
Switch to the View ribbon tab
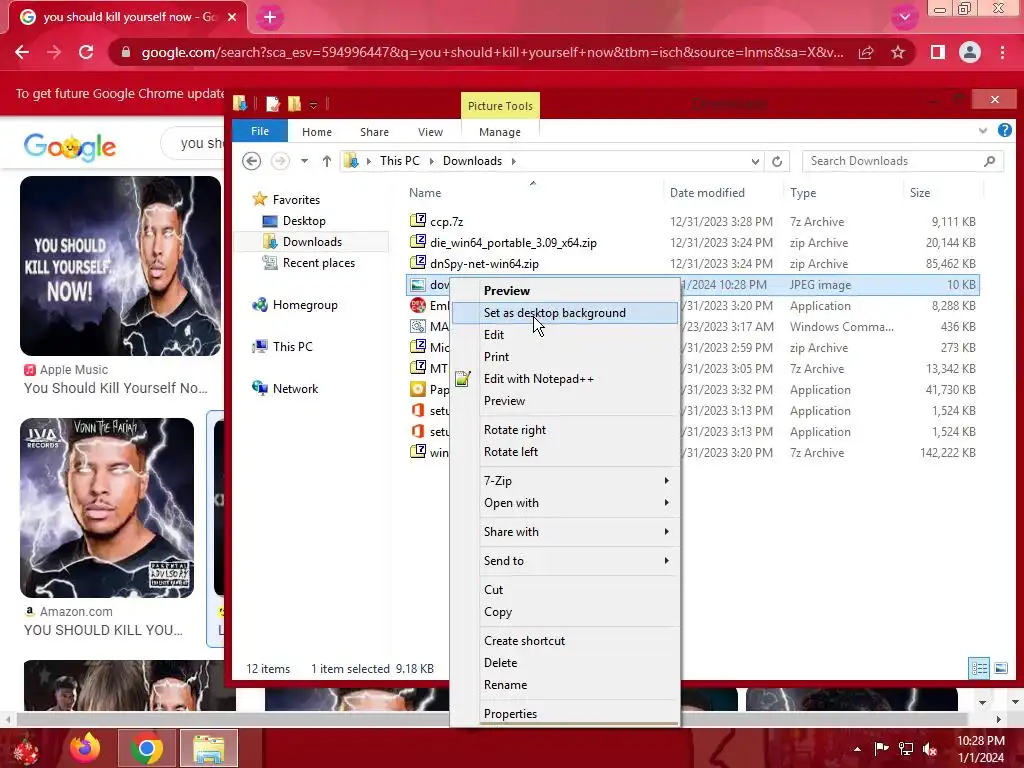pos(430,132)
